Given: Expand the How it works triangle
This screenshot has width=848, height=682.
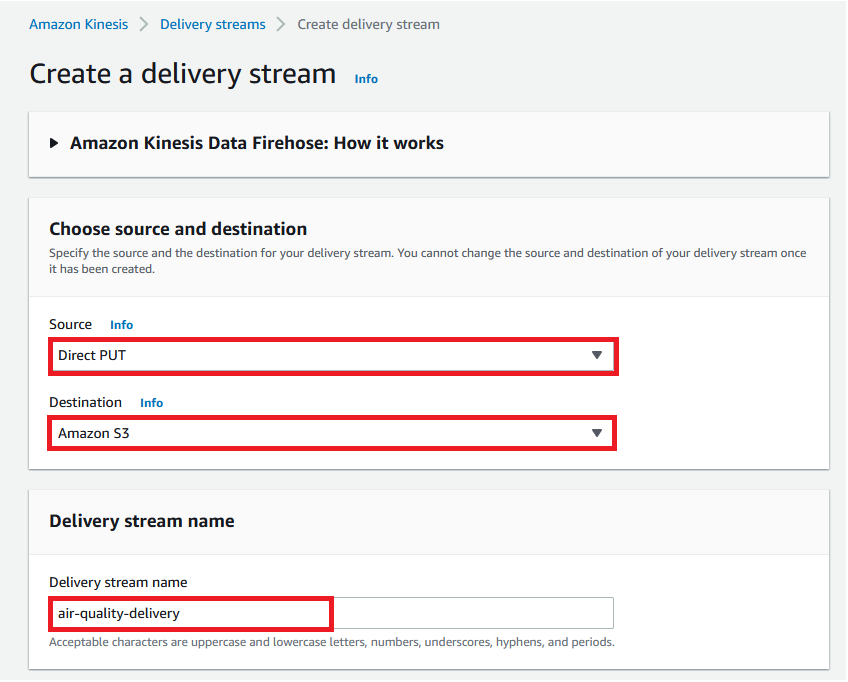Looking at the screenshot, I should [x=54, y=143].
